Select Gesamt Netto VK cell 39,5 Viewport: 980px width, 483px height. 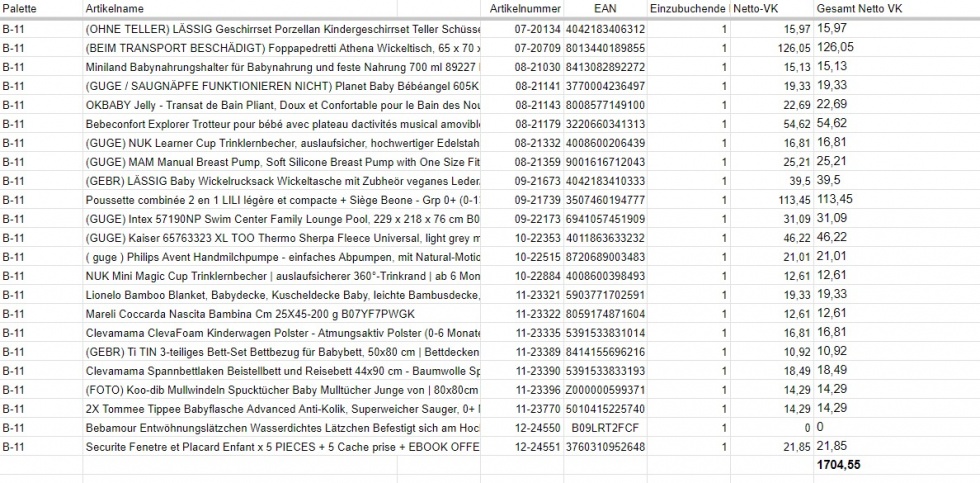pos(896,181)
